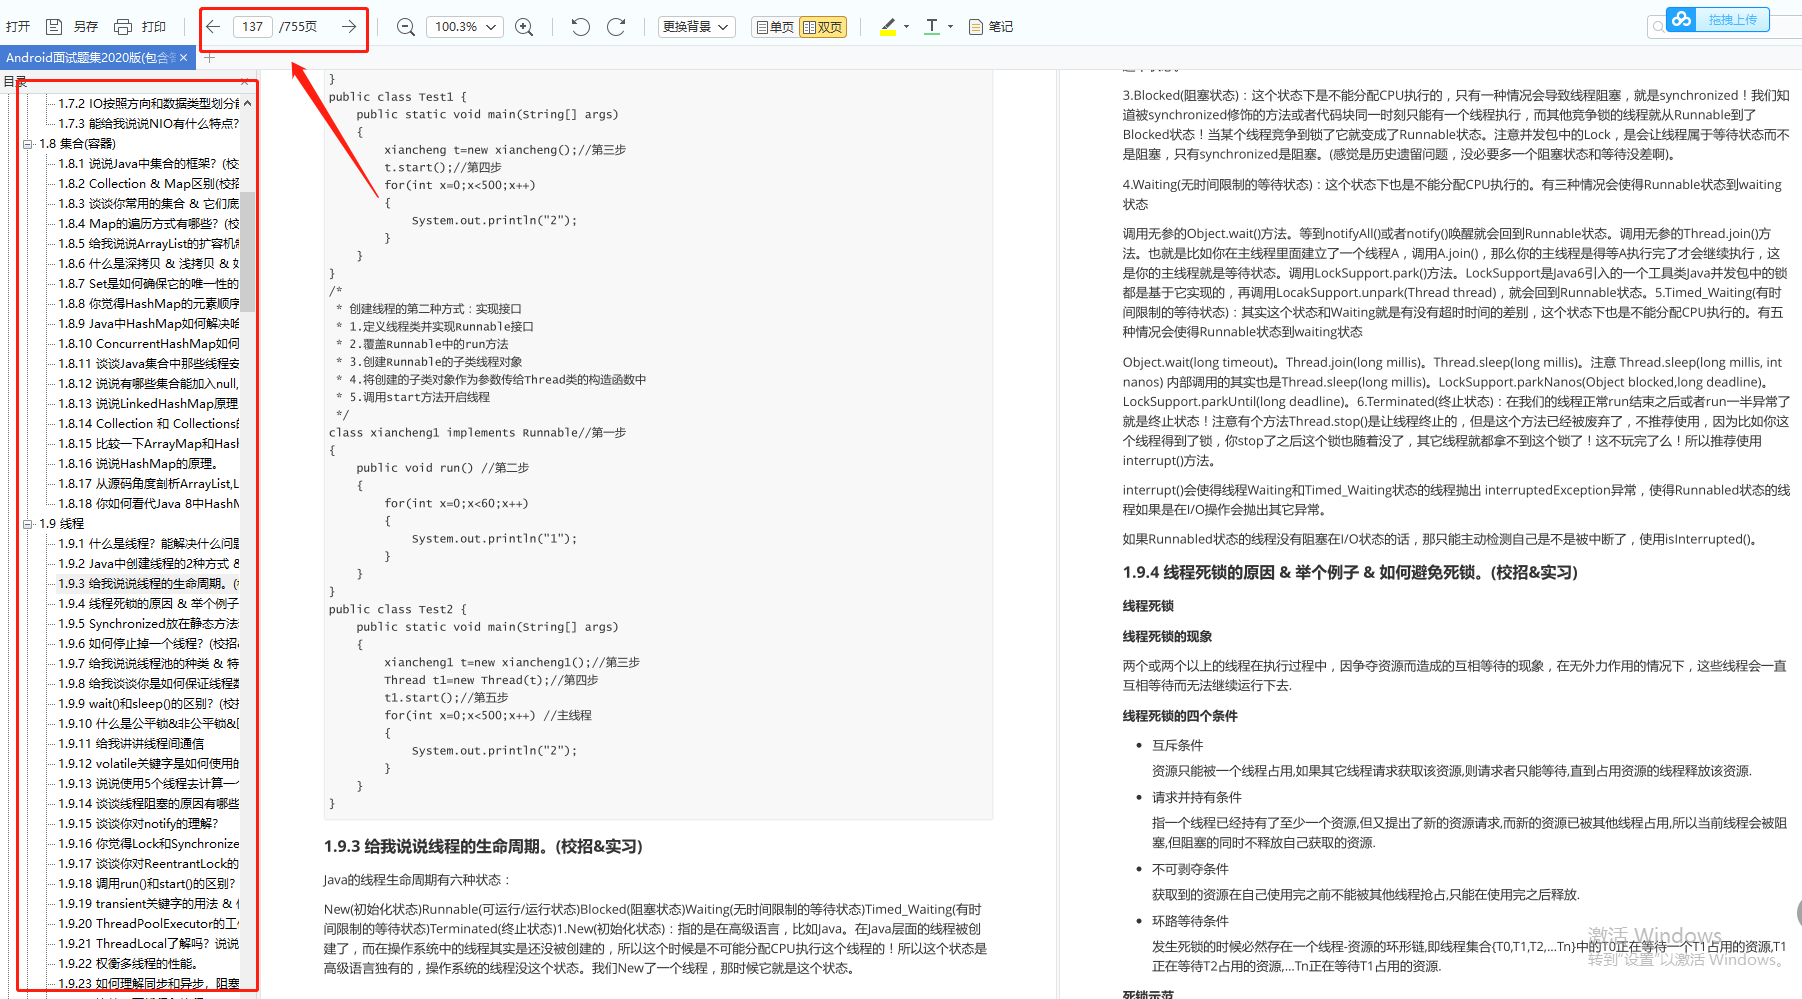Open outline item 1.9.9 wait()和sleep()的区别

[x=148, y=704]
